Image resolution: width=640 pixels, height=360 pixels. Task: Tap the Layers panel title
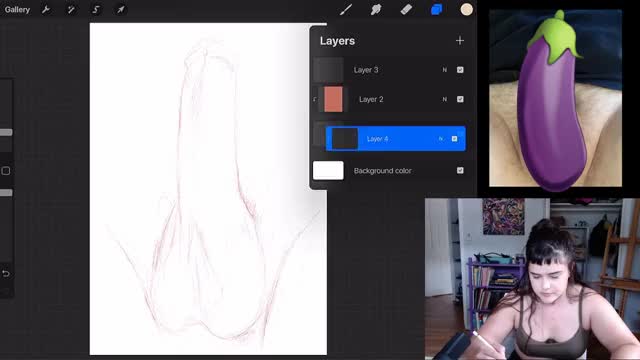coord(337,41)
